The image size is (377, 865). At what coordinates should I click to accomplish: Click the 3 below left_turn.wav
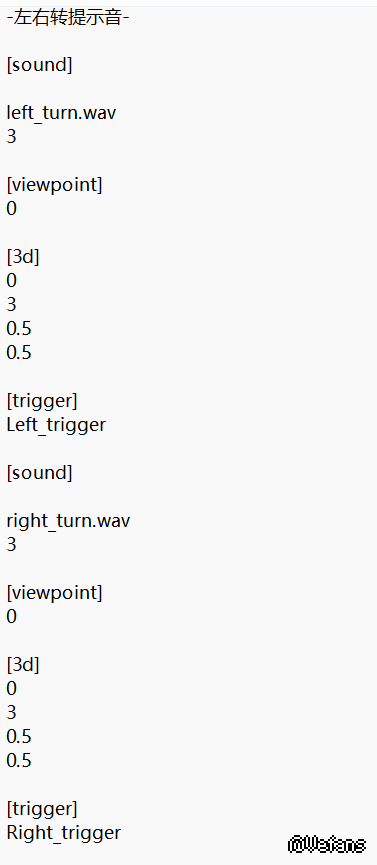[x=12, y=136]
